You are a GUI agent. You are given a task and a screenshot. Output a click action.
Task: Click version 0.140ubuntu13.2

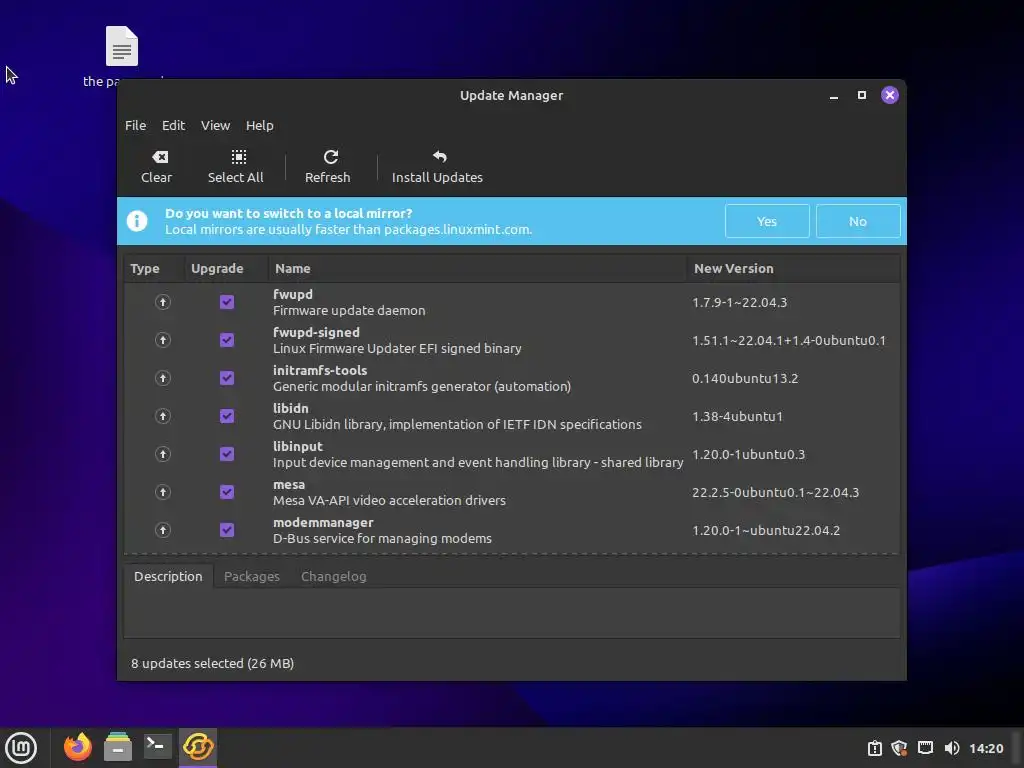(745, 378)
